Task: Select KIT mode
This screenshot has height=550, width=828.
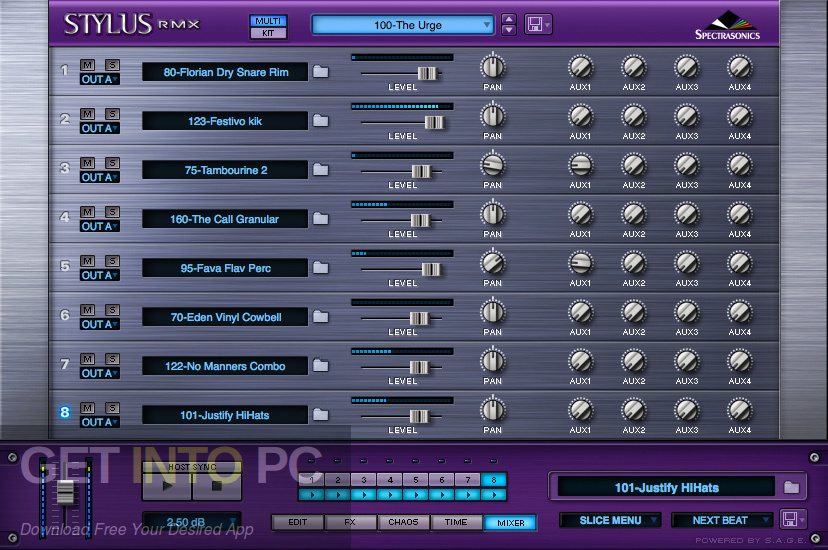Action: (268, 33)
